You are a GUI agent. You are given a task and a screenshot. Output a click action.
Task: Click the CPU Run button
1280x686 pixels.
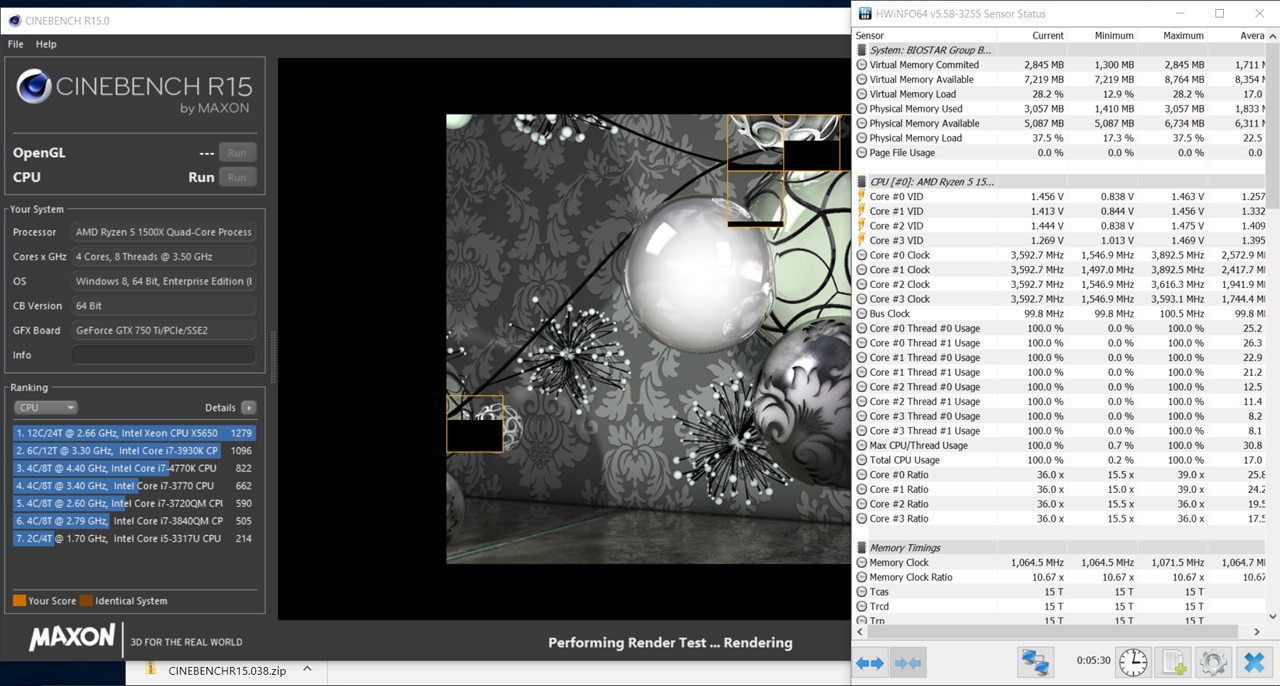coord(237,177)
